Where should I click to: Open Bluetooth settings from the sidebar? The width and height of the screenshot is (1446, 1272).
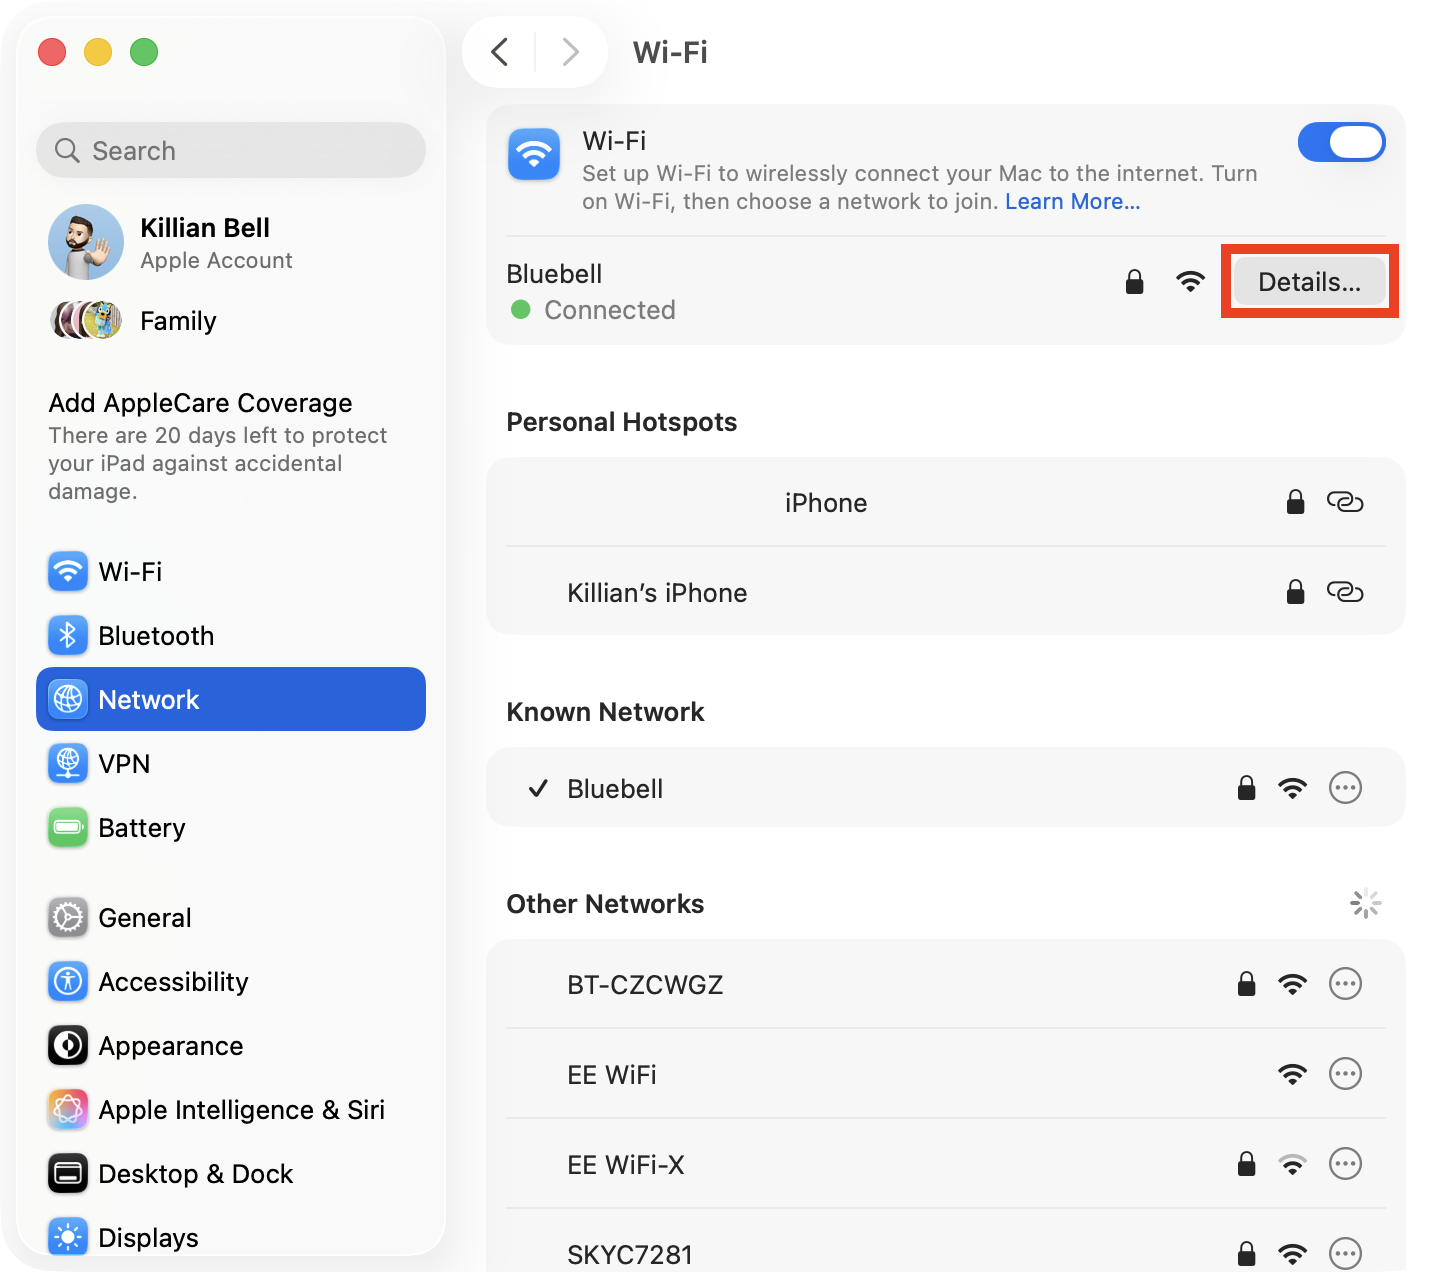[67, 635]
